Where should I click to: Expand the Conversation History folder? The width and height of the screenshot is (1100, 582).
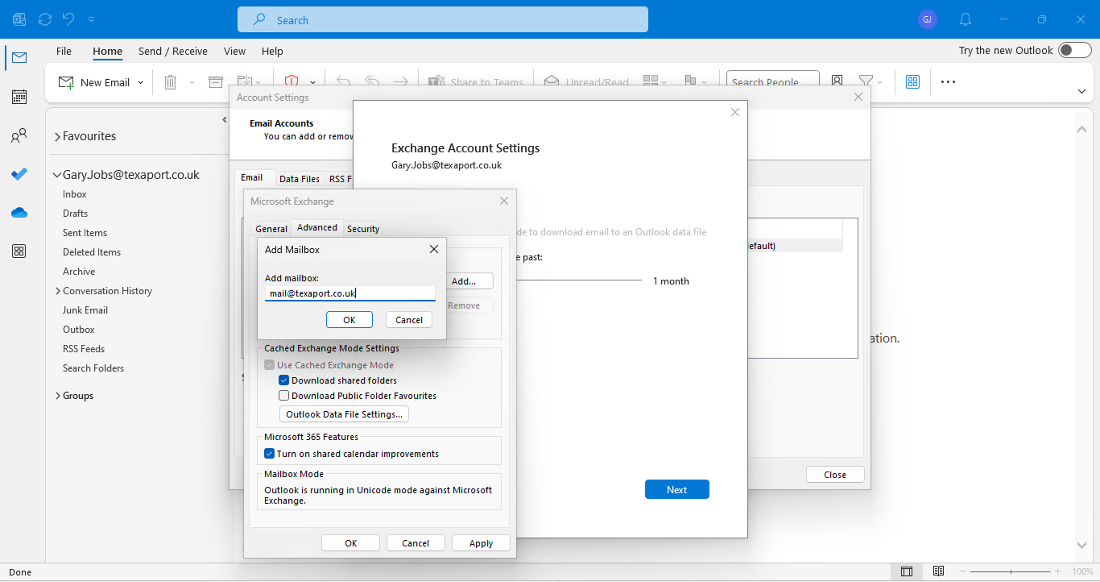tap(57, 290)
